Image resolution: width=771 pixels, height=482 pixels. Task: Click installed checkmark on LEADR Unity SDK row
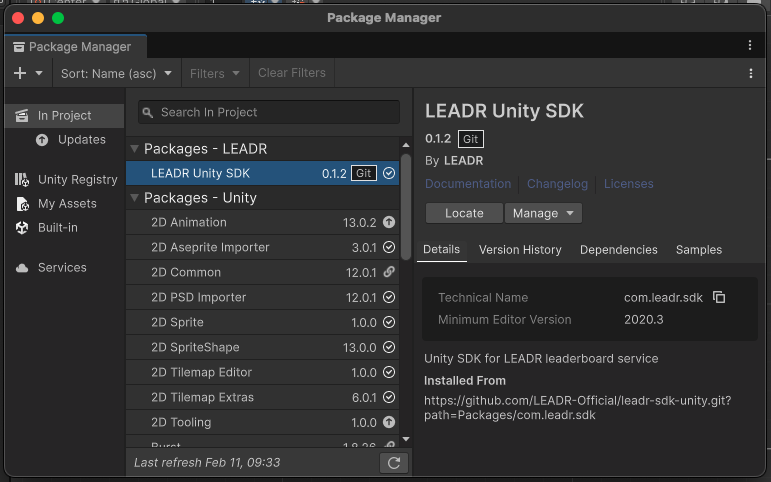coord(389,173)
